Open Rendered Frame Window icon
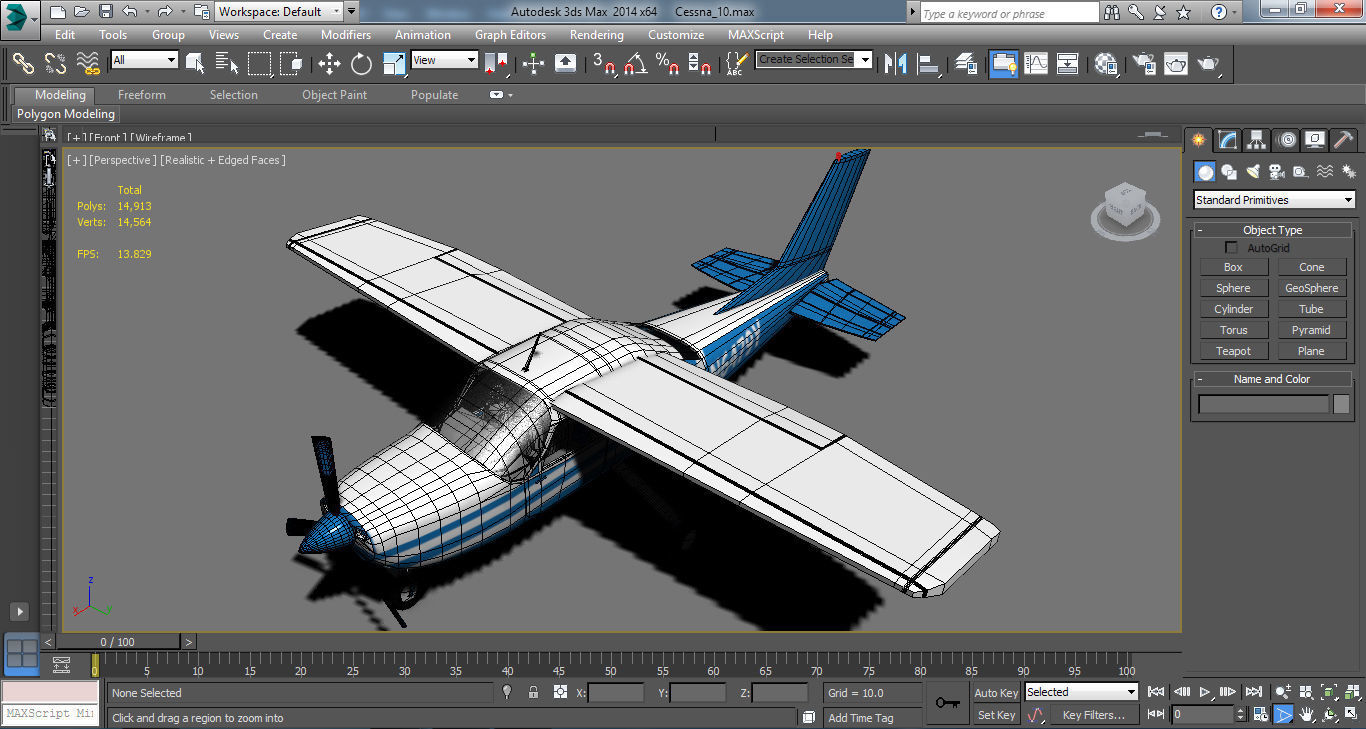 1176,64
